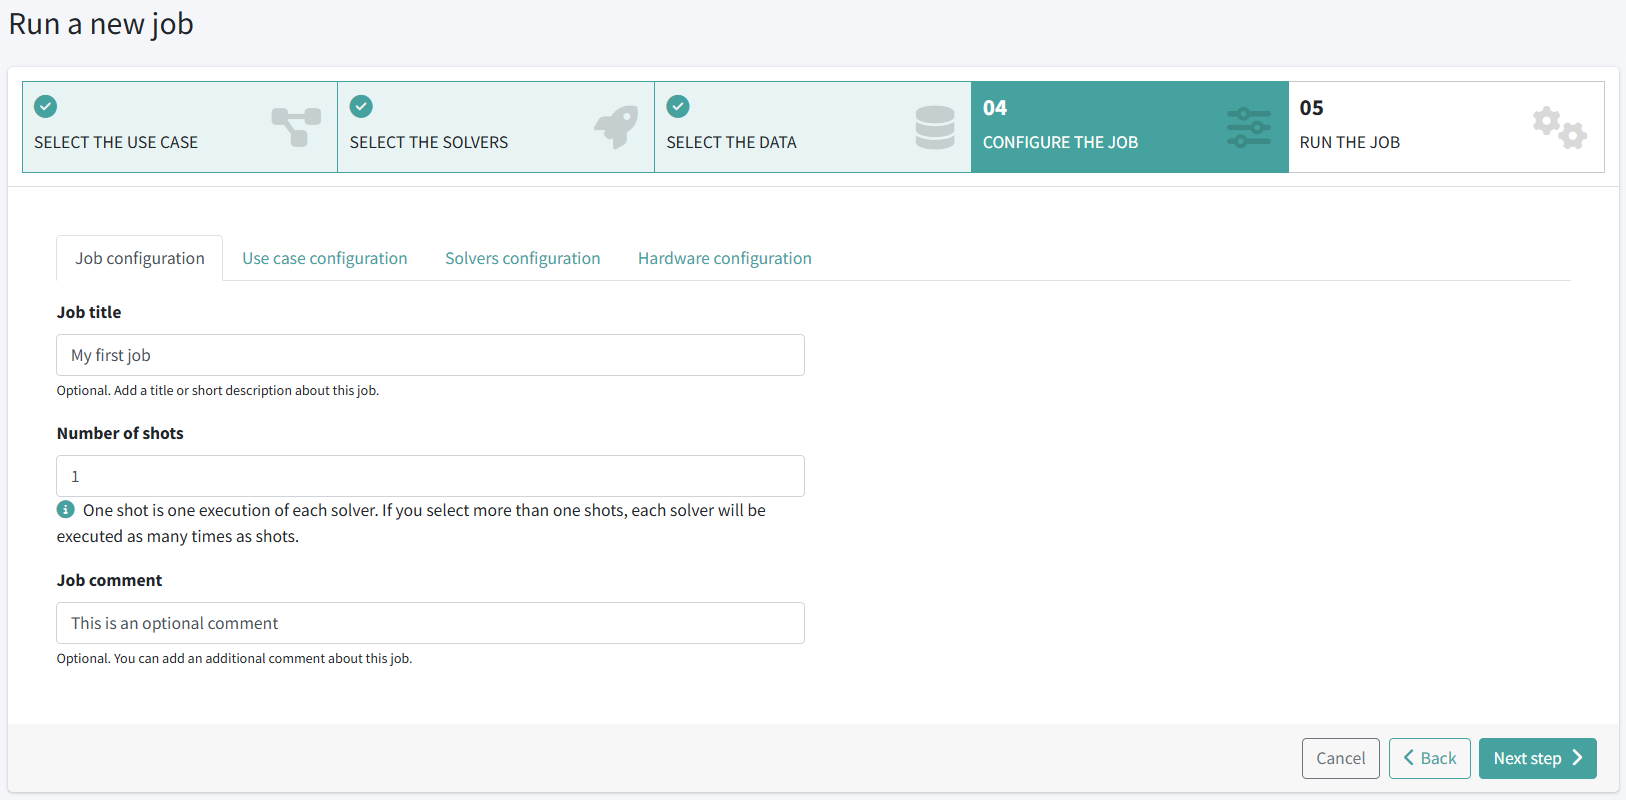Click the configure job sliders icon
The image size is (1626, 800).
[x=1248, y=127]
